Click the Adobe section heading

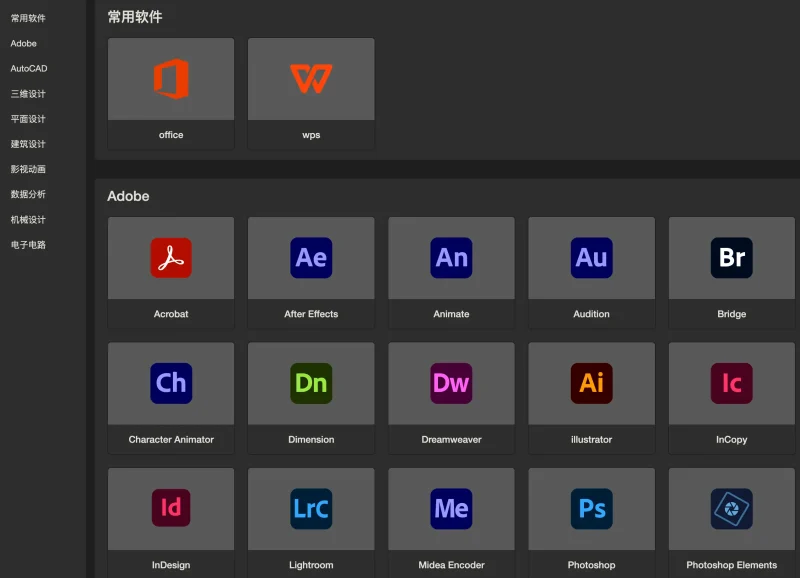(x=128, y=196)
